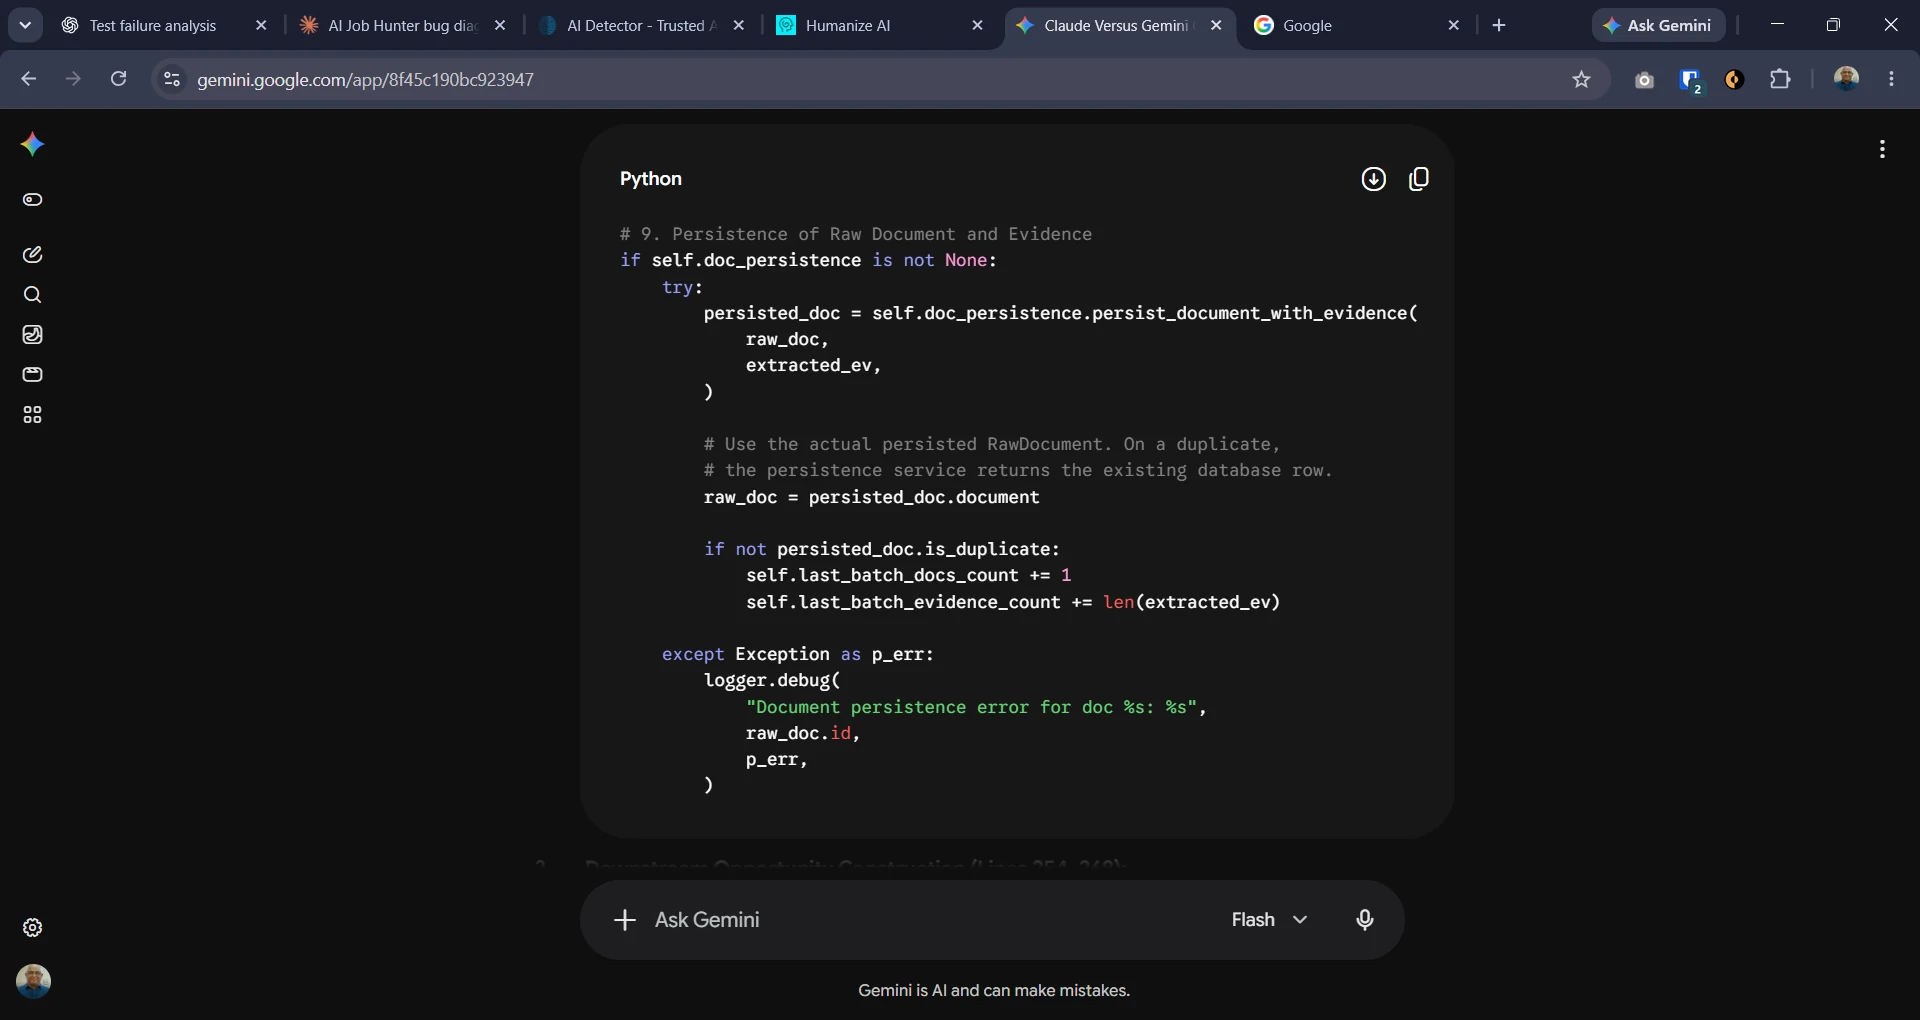This screenshot has width=1920, height=1020.
Task: Click the Gemini sparkle logo in sidebar
Action: coord(32,145)
